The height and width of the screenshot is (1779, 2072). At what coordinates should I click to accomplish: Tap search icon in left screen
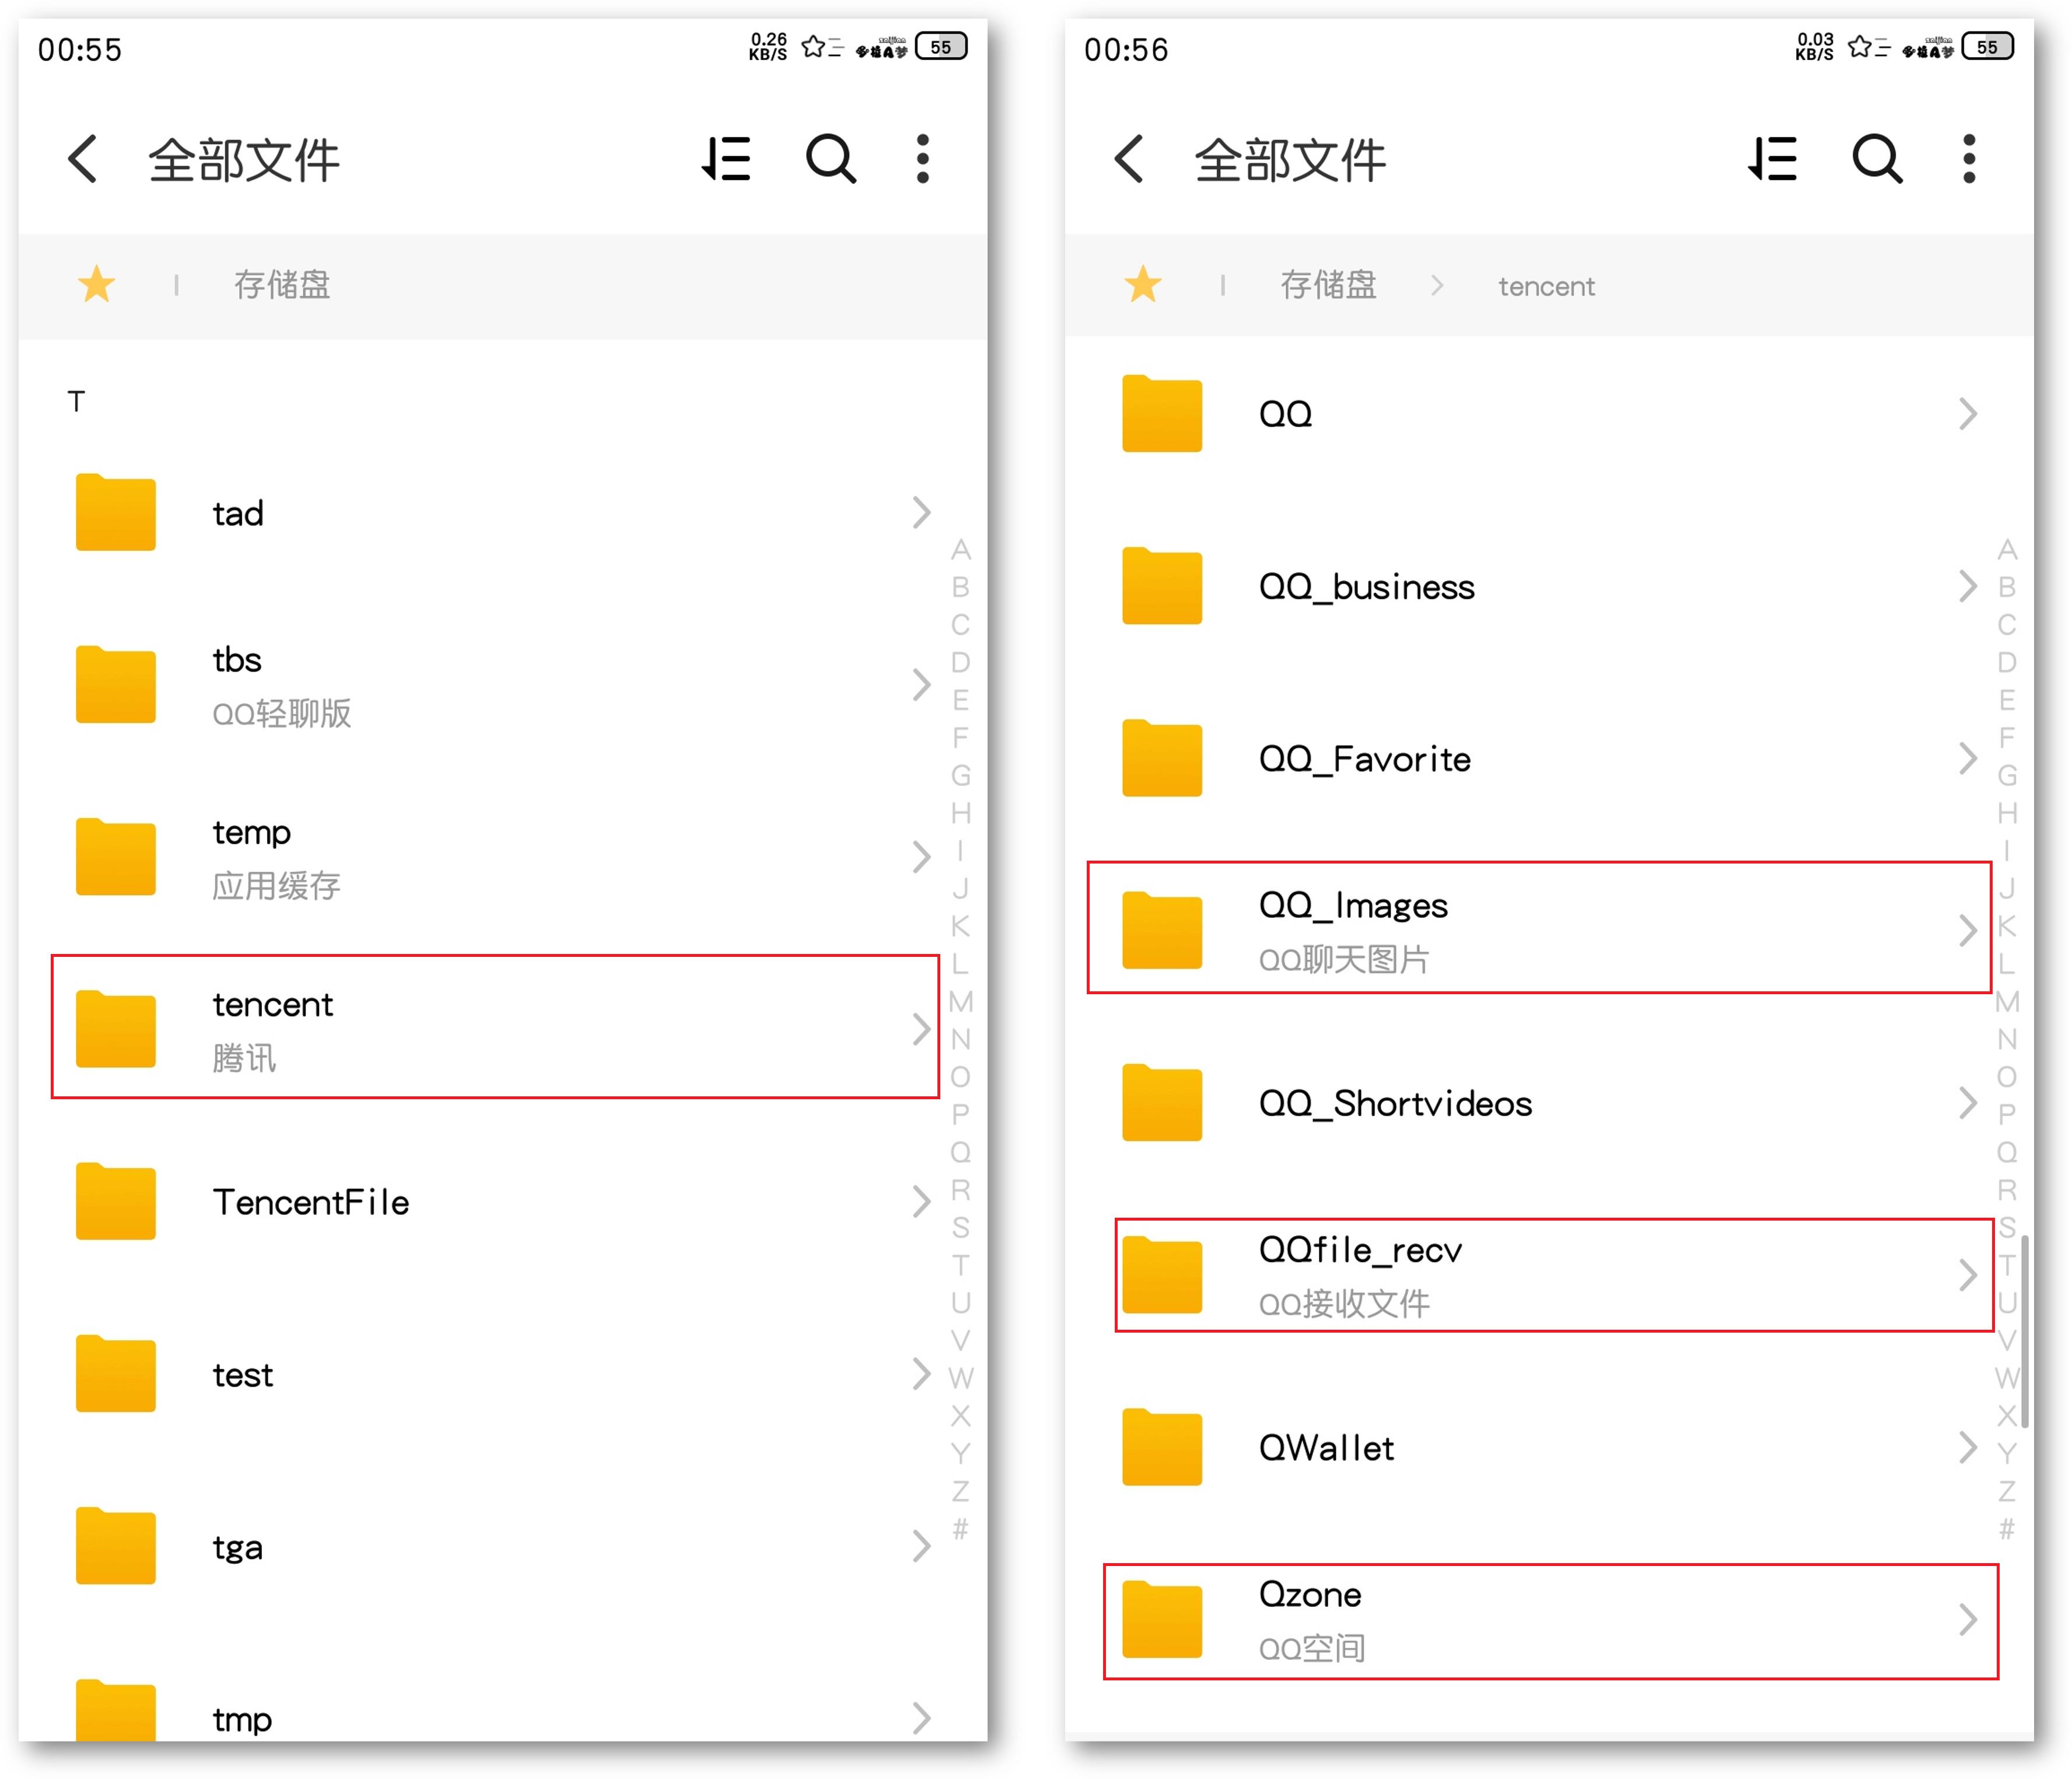pyautogui.click(x=831, y=159)
